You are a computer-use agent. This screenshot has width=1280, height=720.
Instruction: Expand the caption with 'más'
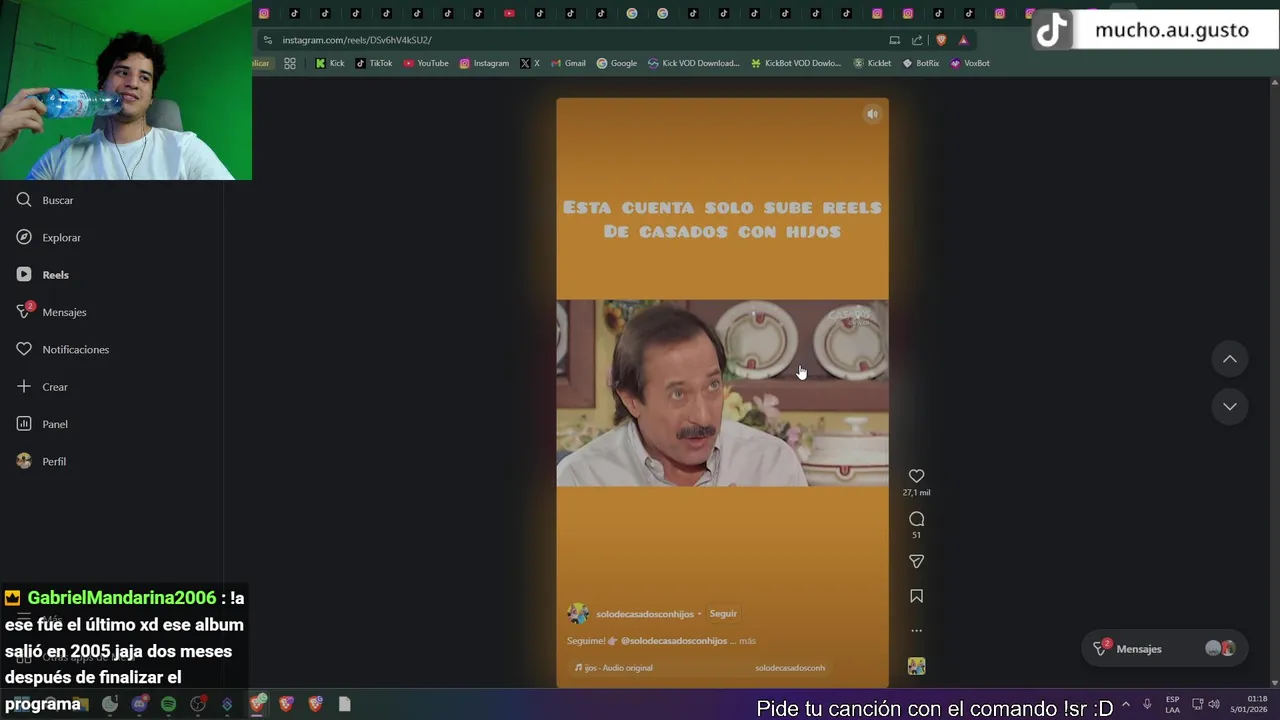[x=747, y=641]
